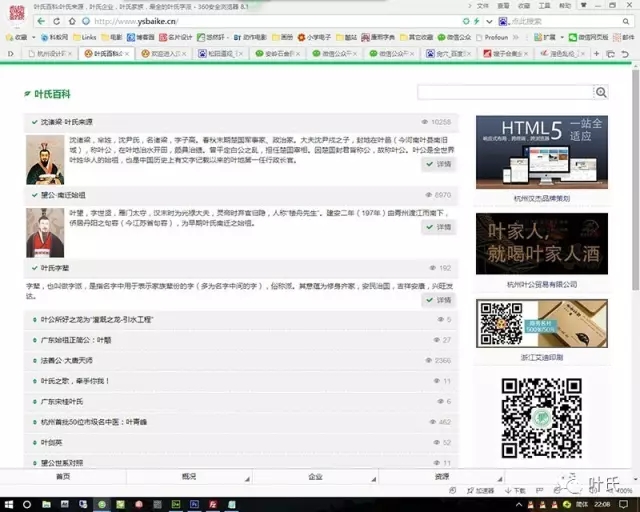The height and width of the screenshot is (512, 640).
Task: Click the Baidu paw search engine icon
Action: point(503,21)
